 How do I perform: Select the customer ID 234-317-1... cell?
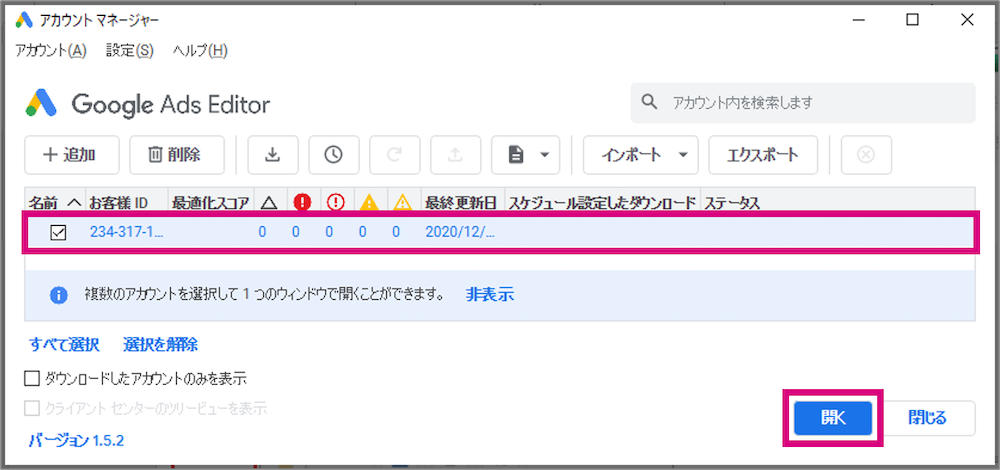(127, 233)
